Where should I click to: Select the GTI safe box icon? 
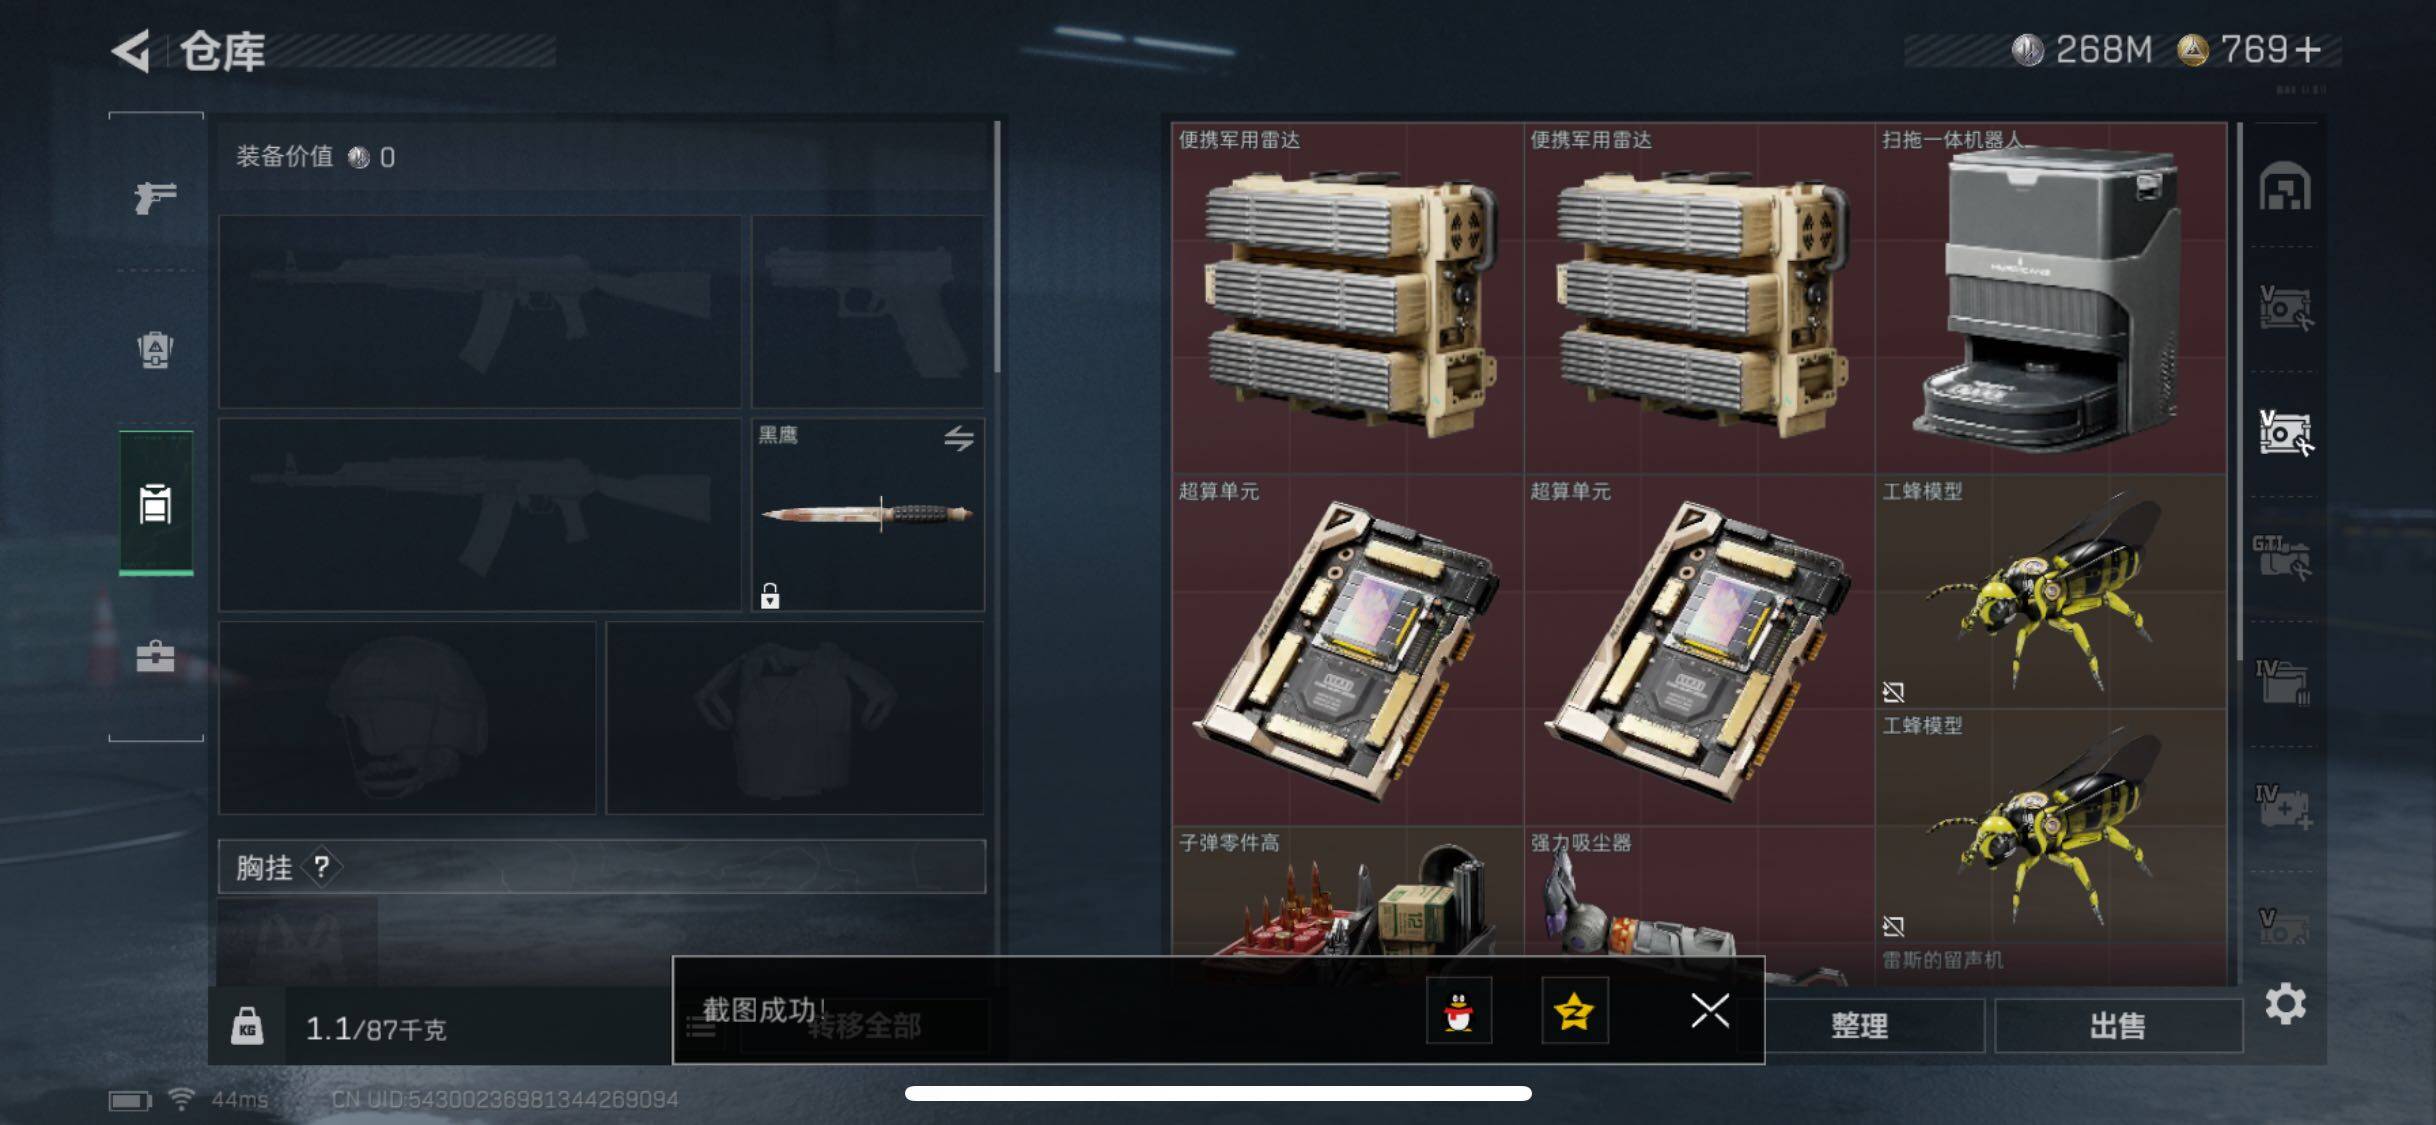(2283, 557)
